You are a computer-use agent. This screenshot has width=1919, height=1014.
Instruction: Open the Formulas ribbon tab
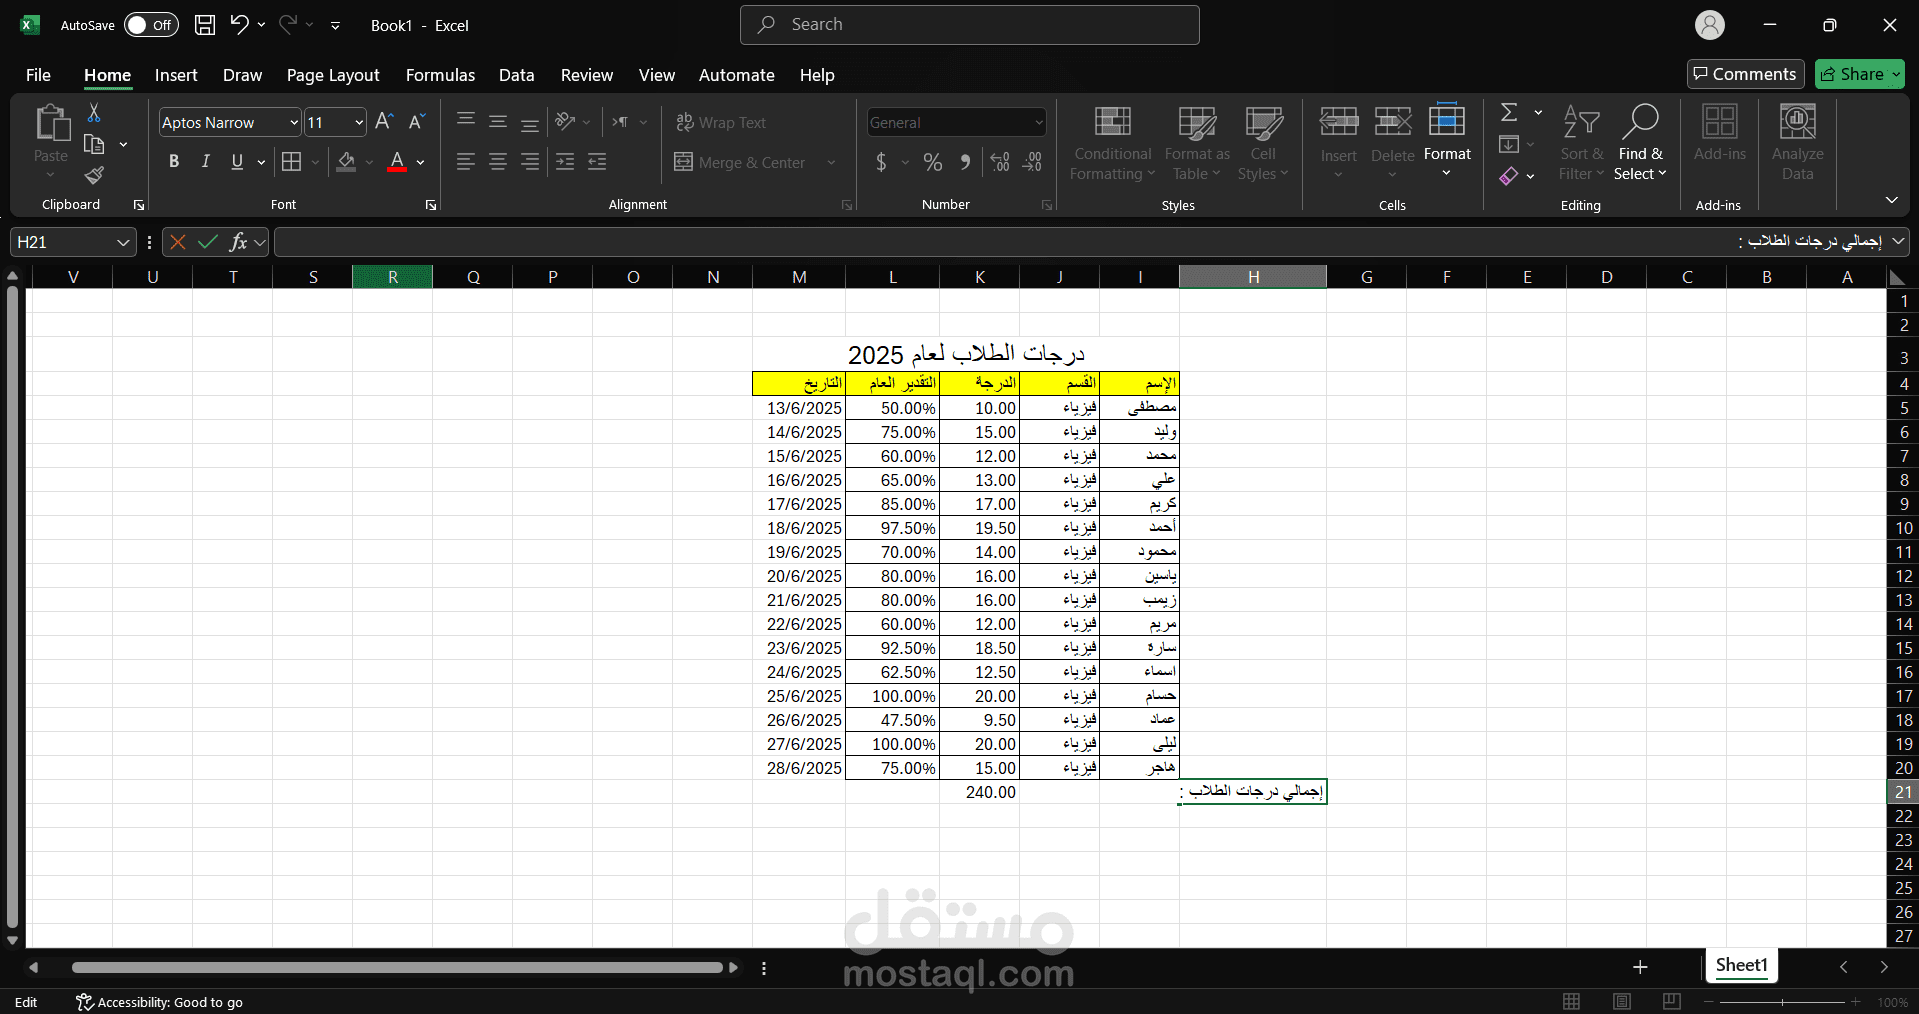coord(440,75)
